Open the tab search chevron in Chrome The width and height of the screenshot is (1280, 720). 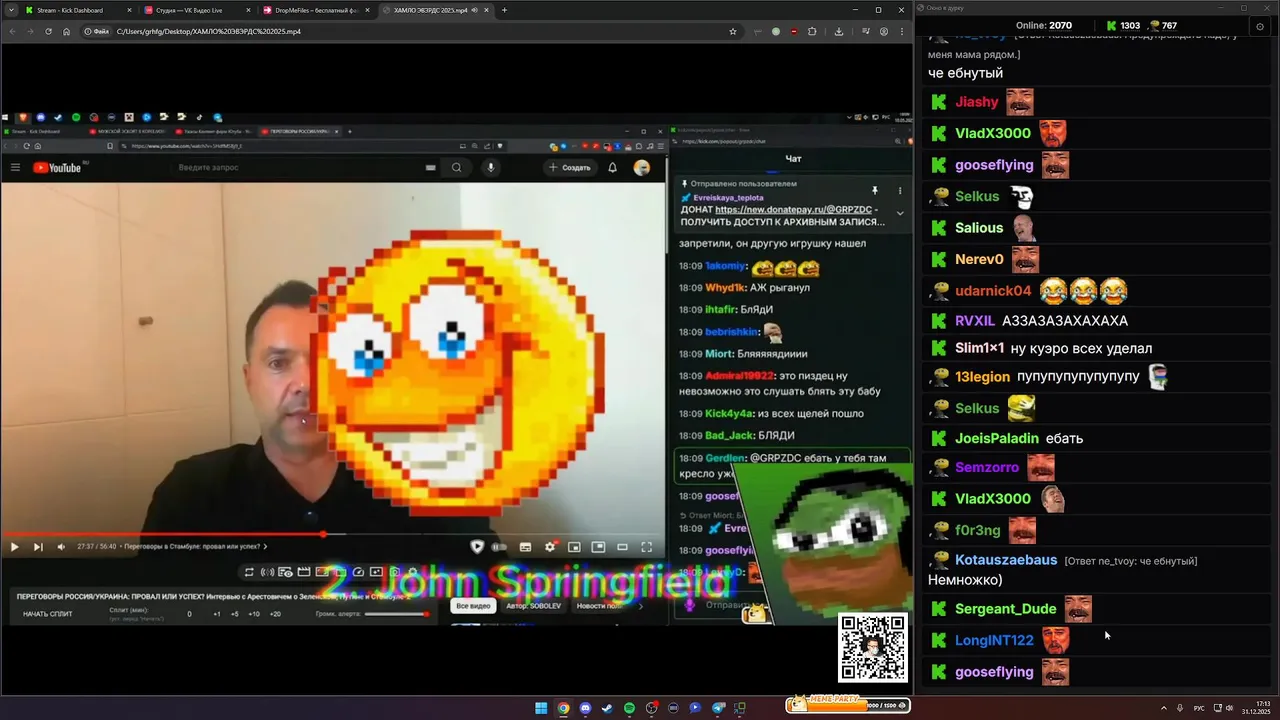click(11, 10)
